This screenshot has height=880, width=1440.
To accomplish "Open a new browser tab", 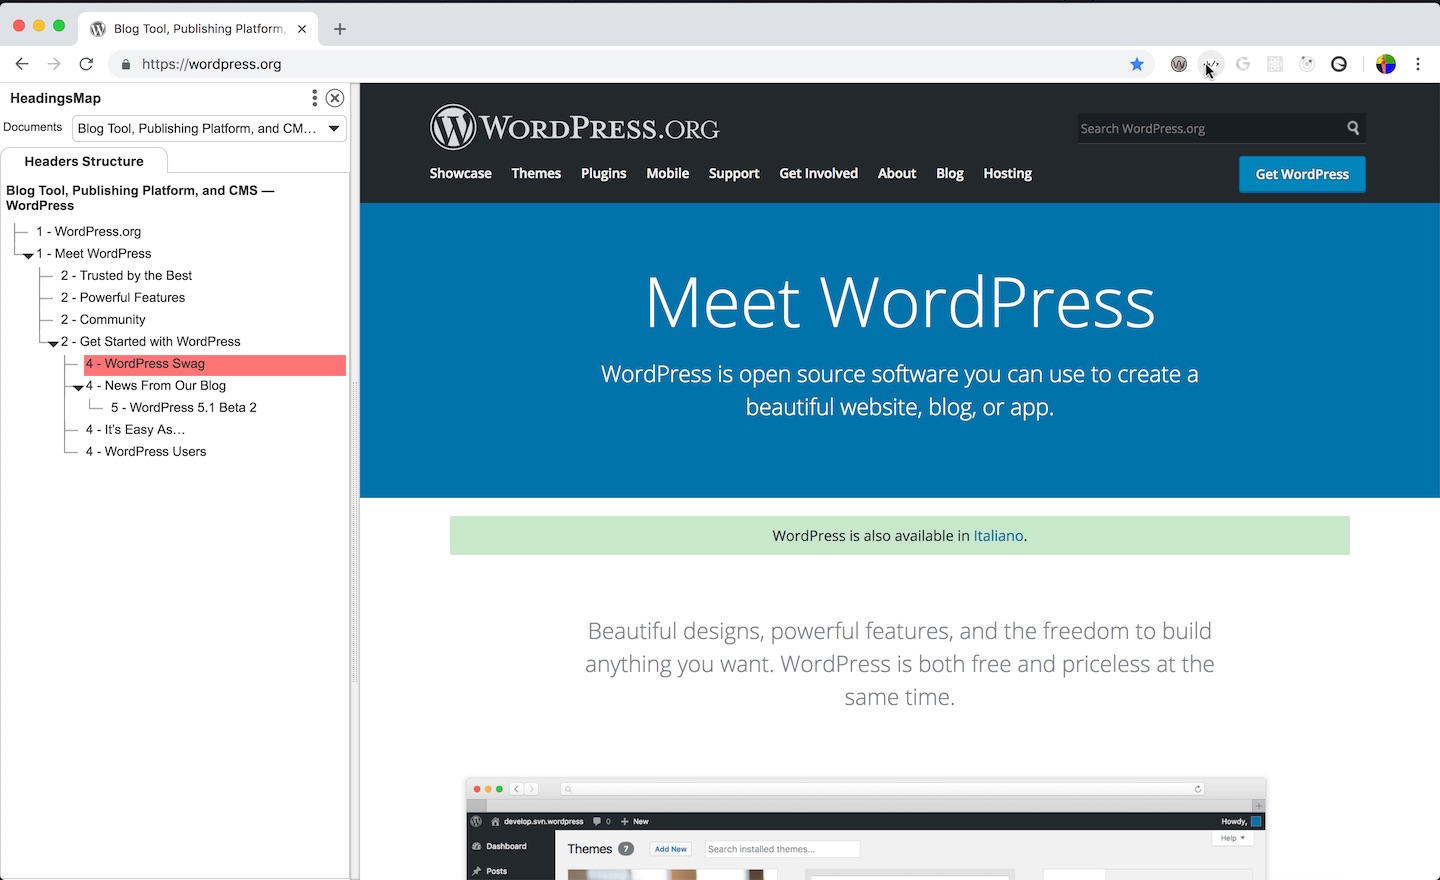I will [x=340, y=29].
